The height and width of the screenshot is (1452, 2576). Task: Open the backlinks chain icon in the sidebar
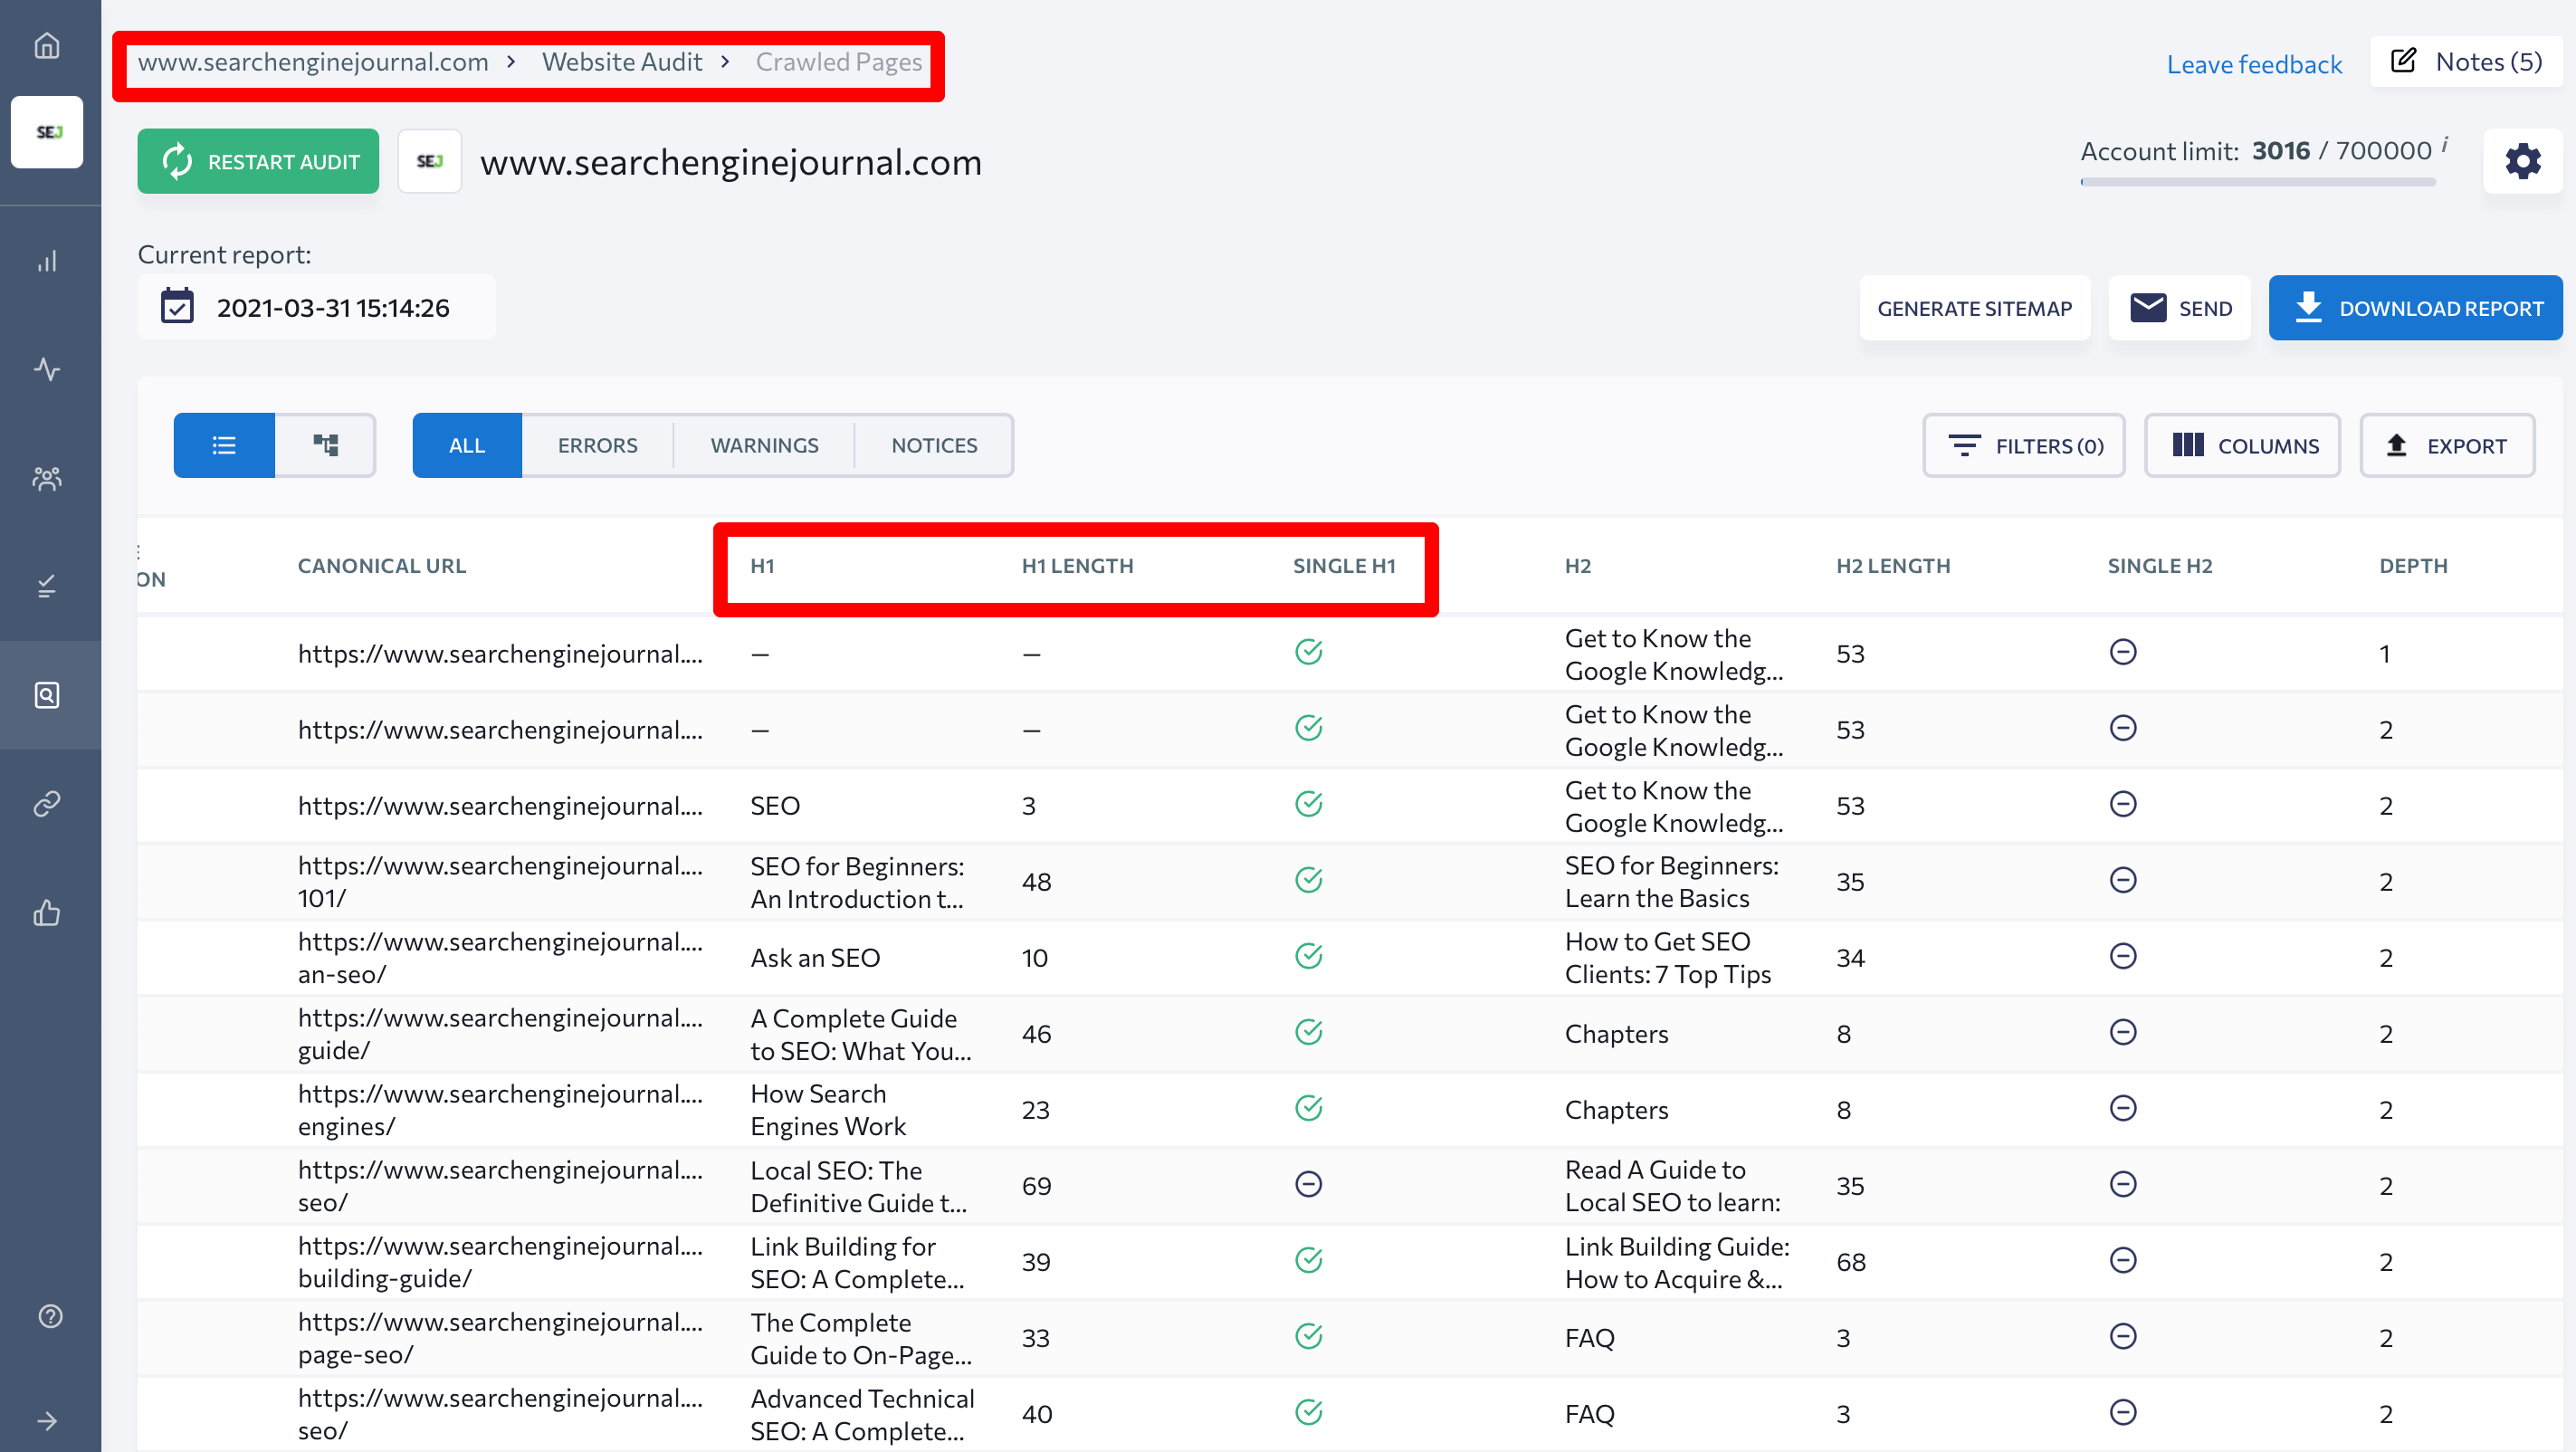pos(47,803)
